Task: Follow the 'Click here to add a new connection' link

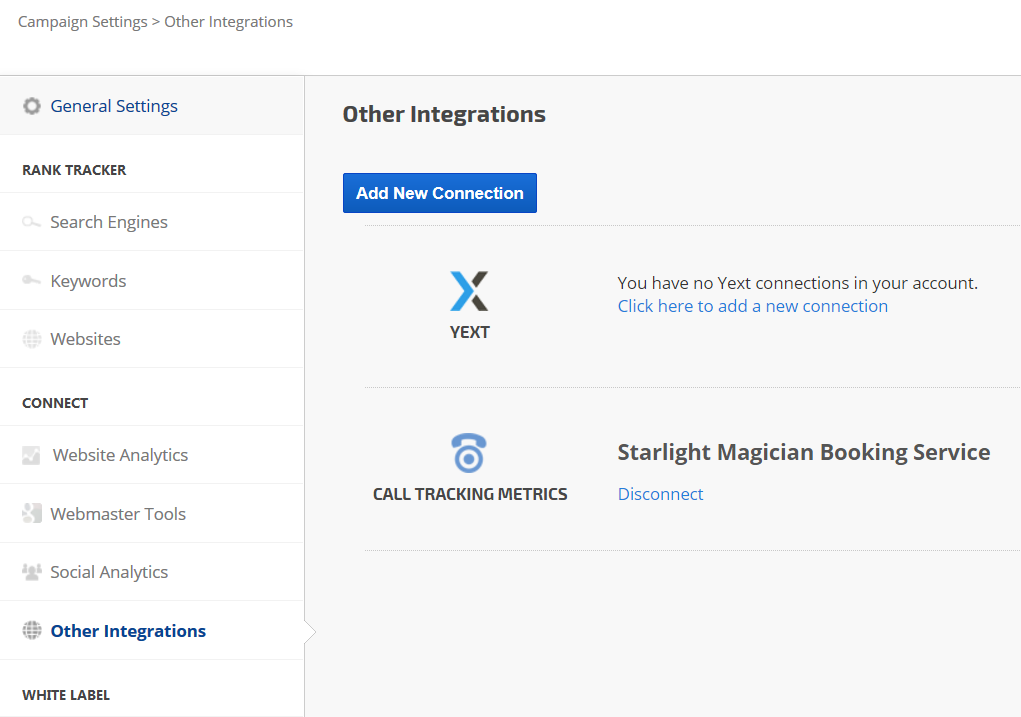Action: (752, 306)
